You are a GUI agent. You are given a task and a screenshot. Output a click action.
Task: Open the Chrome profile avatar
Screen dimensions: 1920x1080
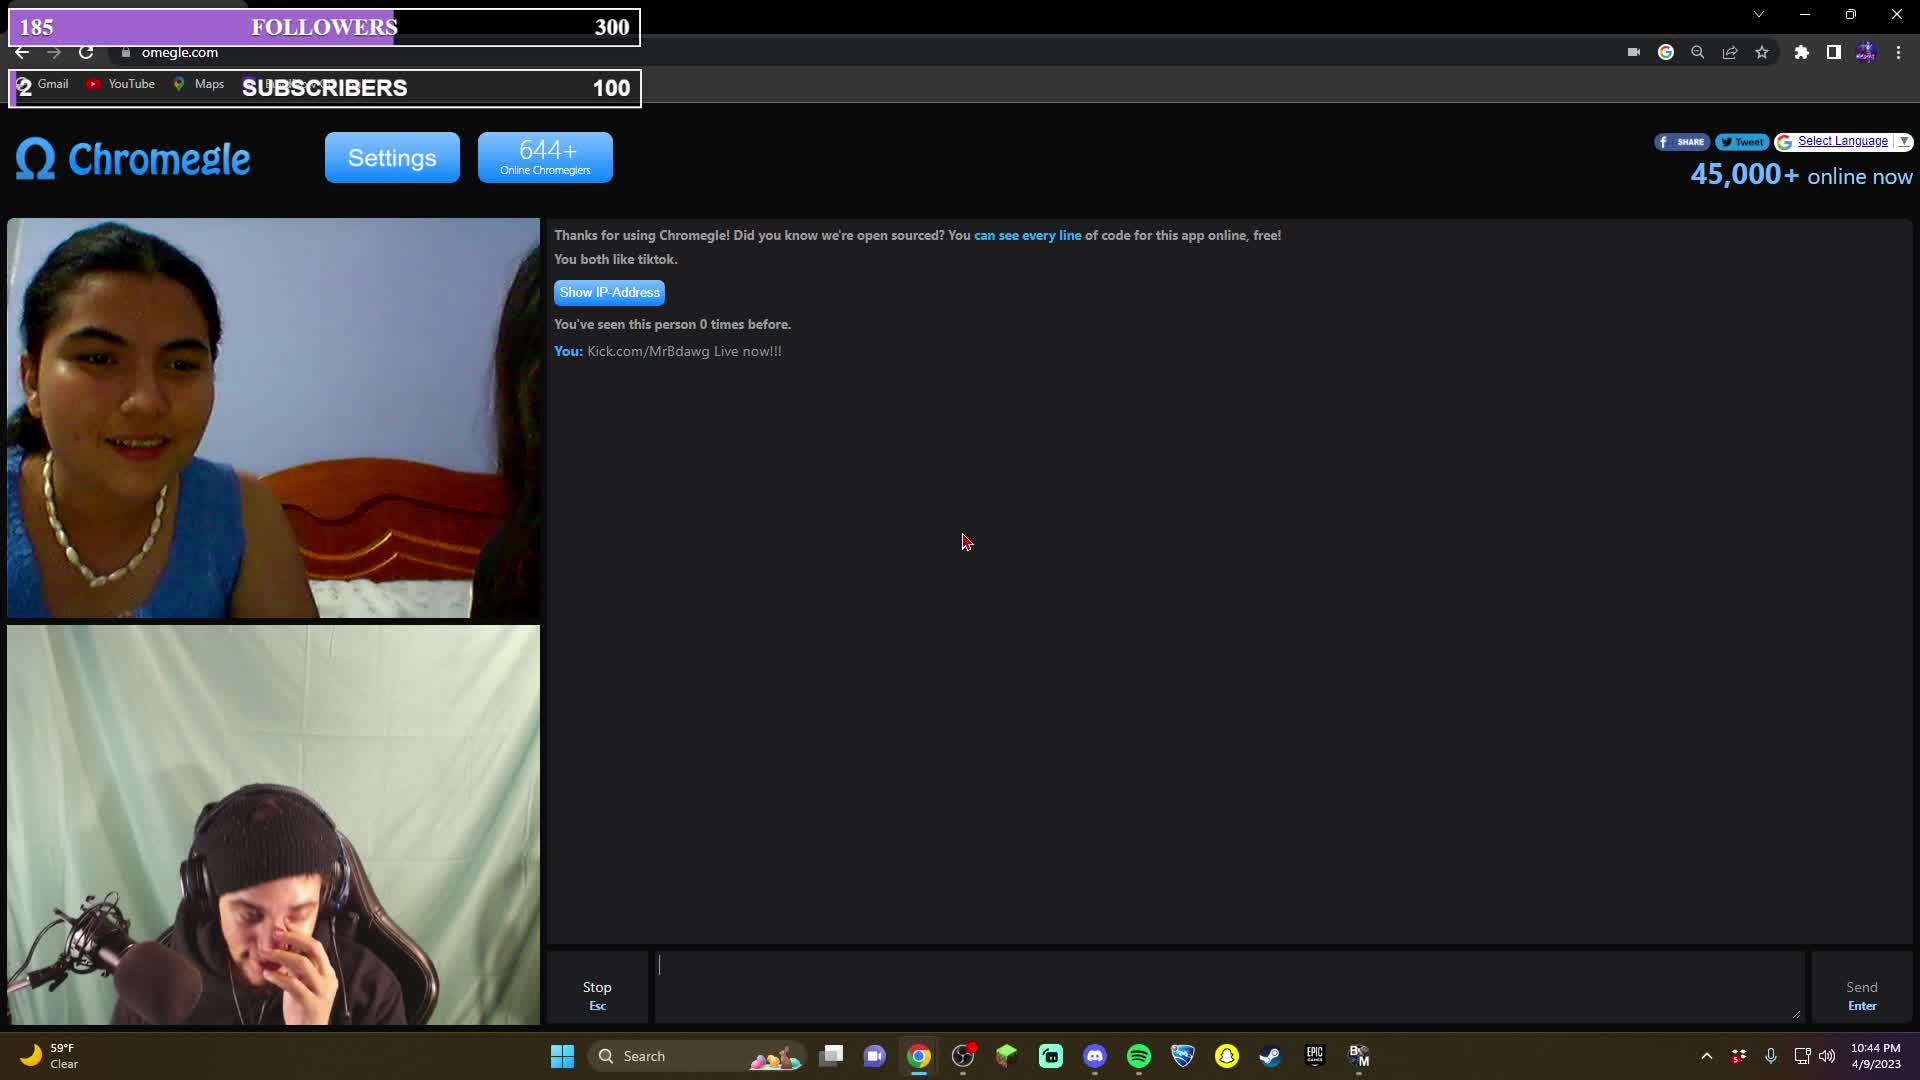[1866, 52]
